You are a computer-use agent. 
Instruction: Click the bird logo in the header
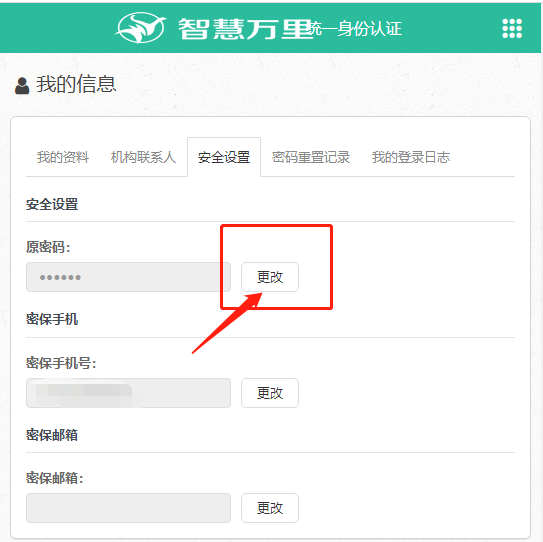pyautogui.click(x=140, y=28)
